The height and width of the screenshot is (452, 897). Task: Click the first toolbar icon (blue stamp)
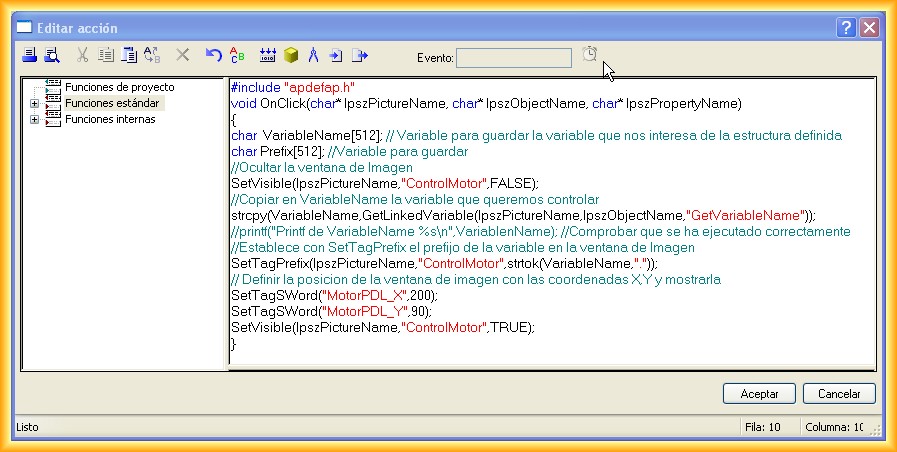[x=30, y=56]
